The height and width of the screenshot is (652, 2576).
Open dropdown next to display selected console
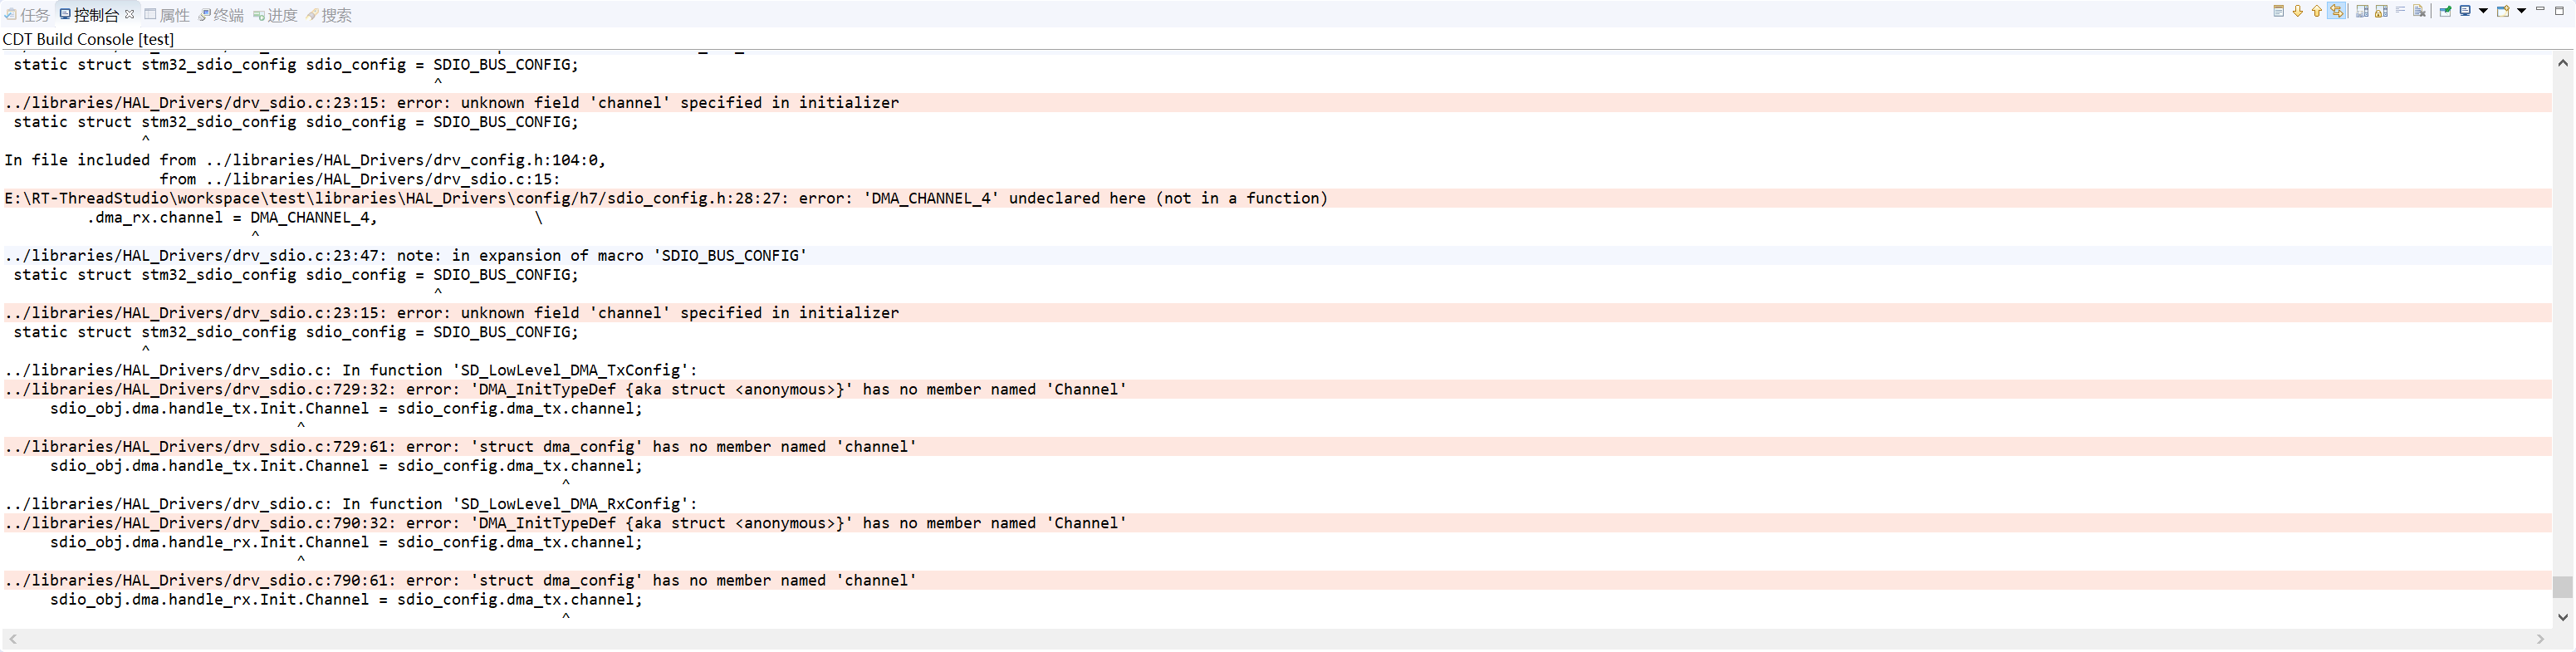pyautogui.click(x=2483, y=11)
